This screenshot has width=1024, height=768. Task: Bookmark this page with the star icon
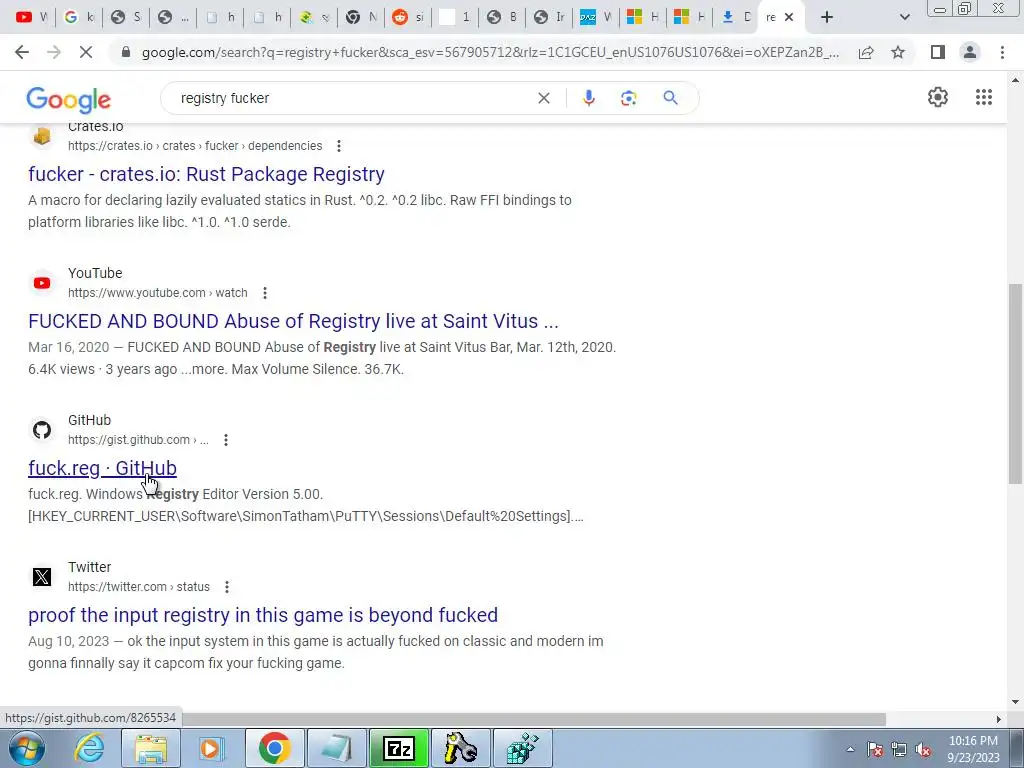pos(898,52)
